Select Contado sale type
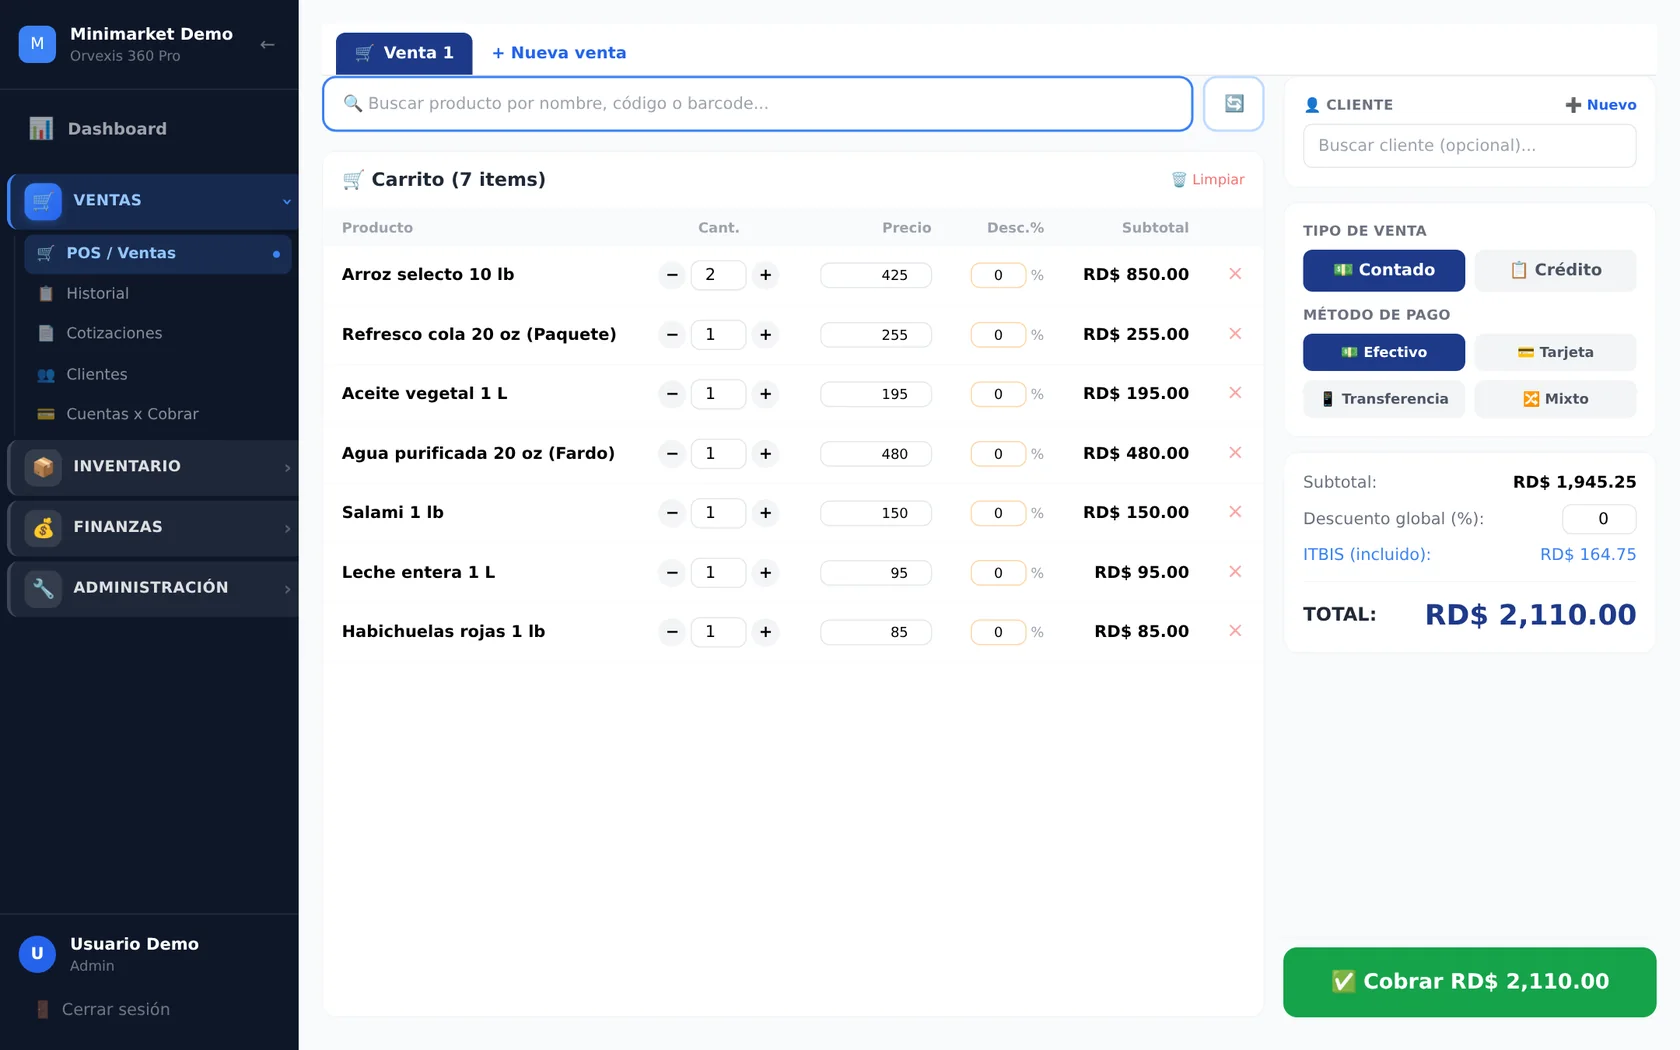The width and height of the screenshot is (1680, 1050). [1384, 270]
